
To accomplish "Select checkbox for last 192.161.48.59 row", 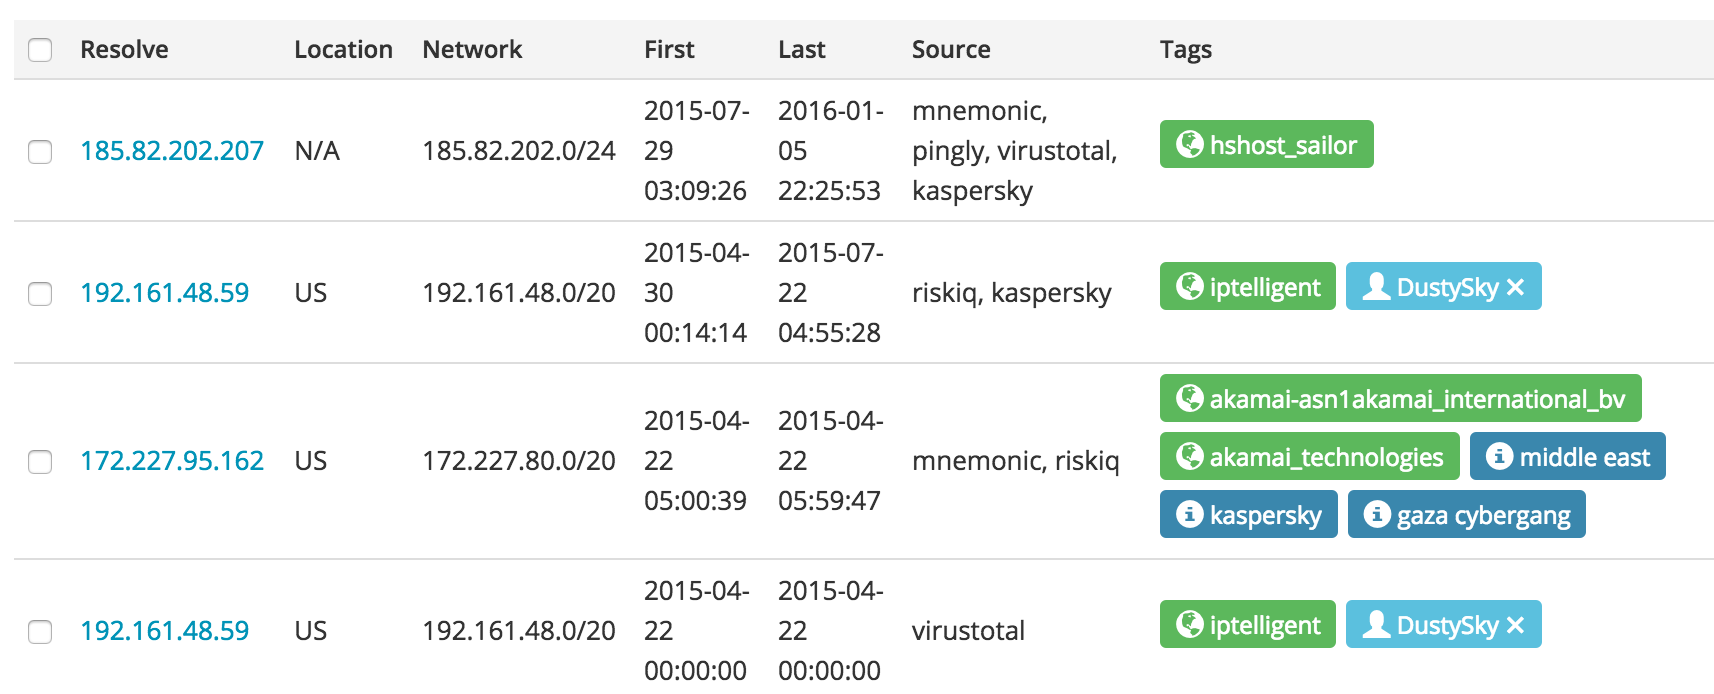I will click(x=40, y=632).
